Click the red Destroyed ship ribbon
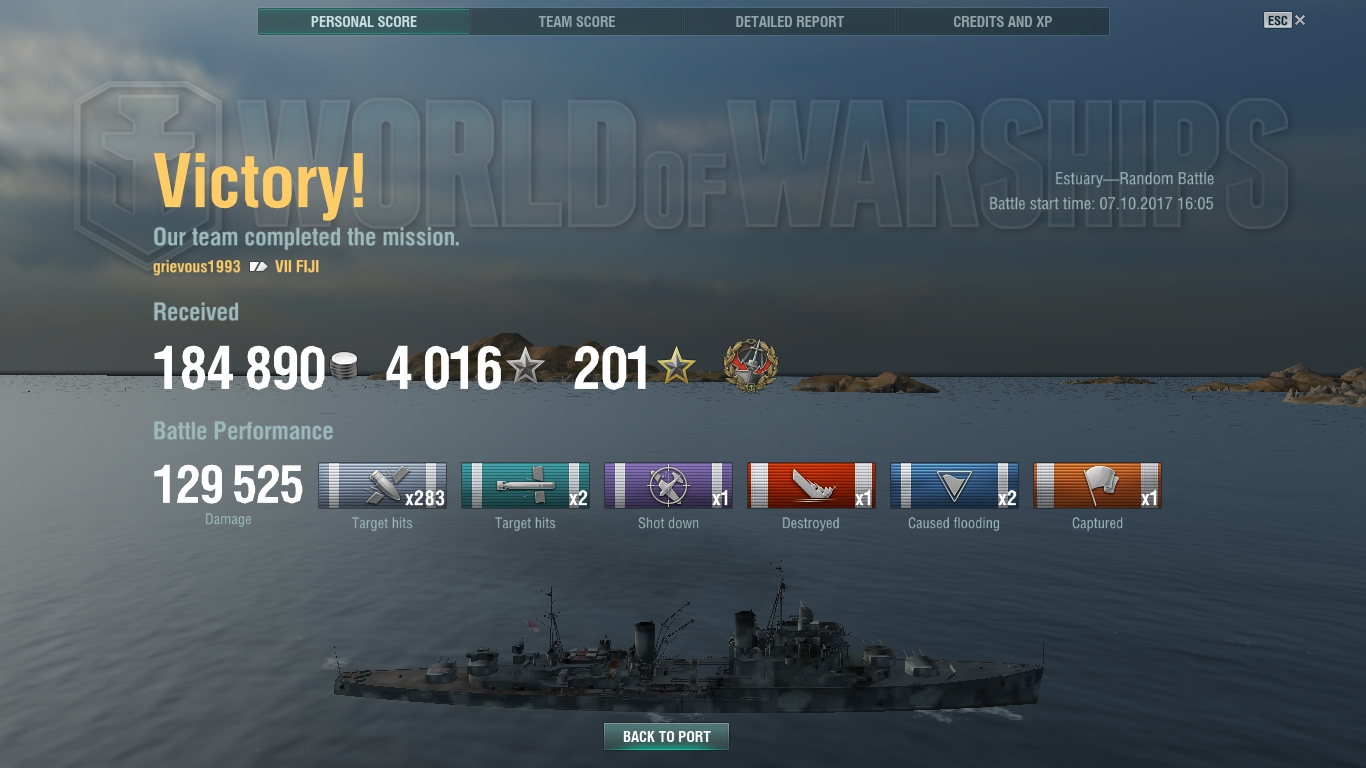The width and height of the screenshot is (1366, 768). coord(811,485)
